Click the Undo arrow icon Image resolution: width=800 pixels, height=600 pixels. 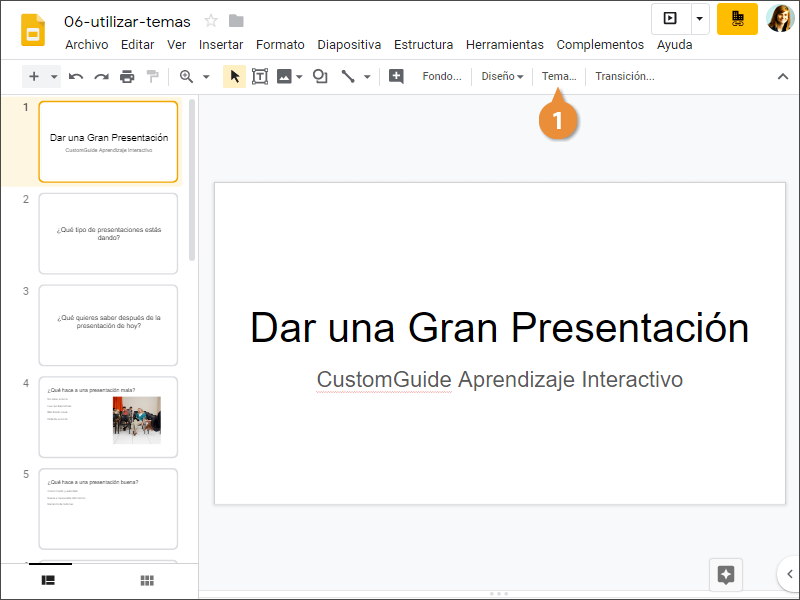[x=76, y=76]
